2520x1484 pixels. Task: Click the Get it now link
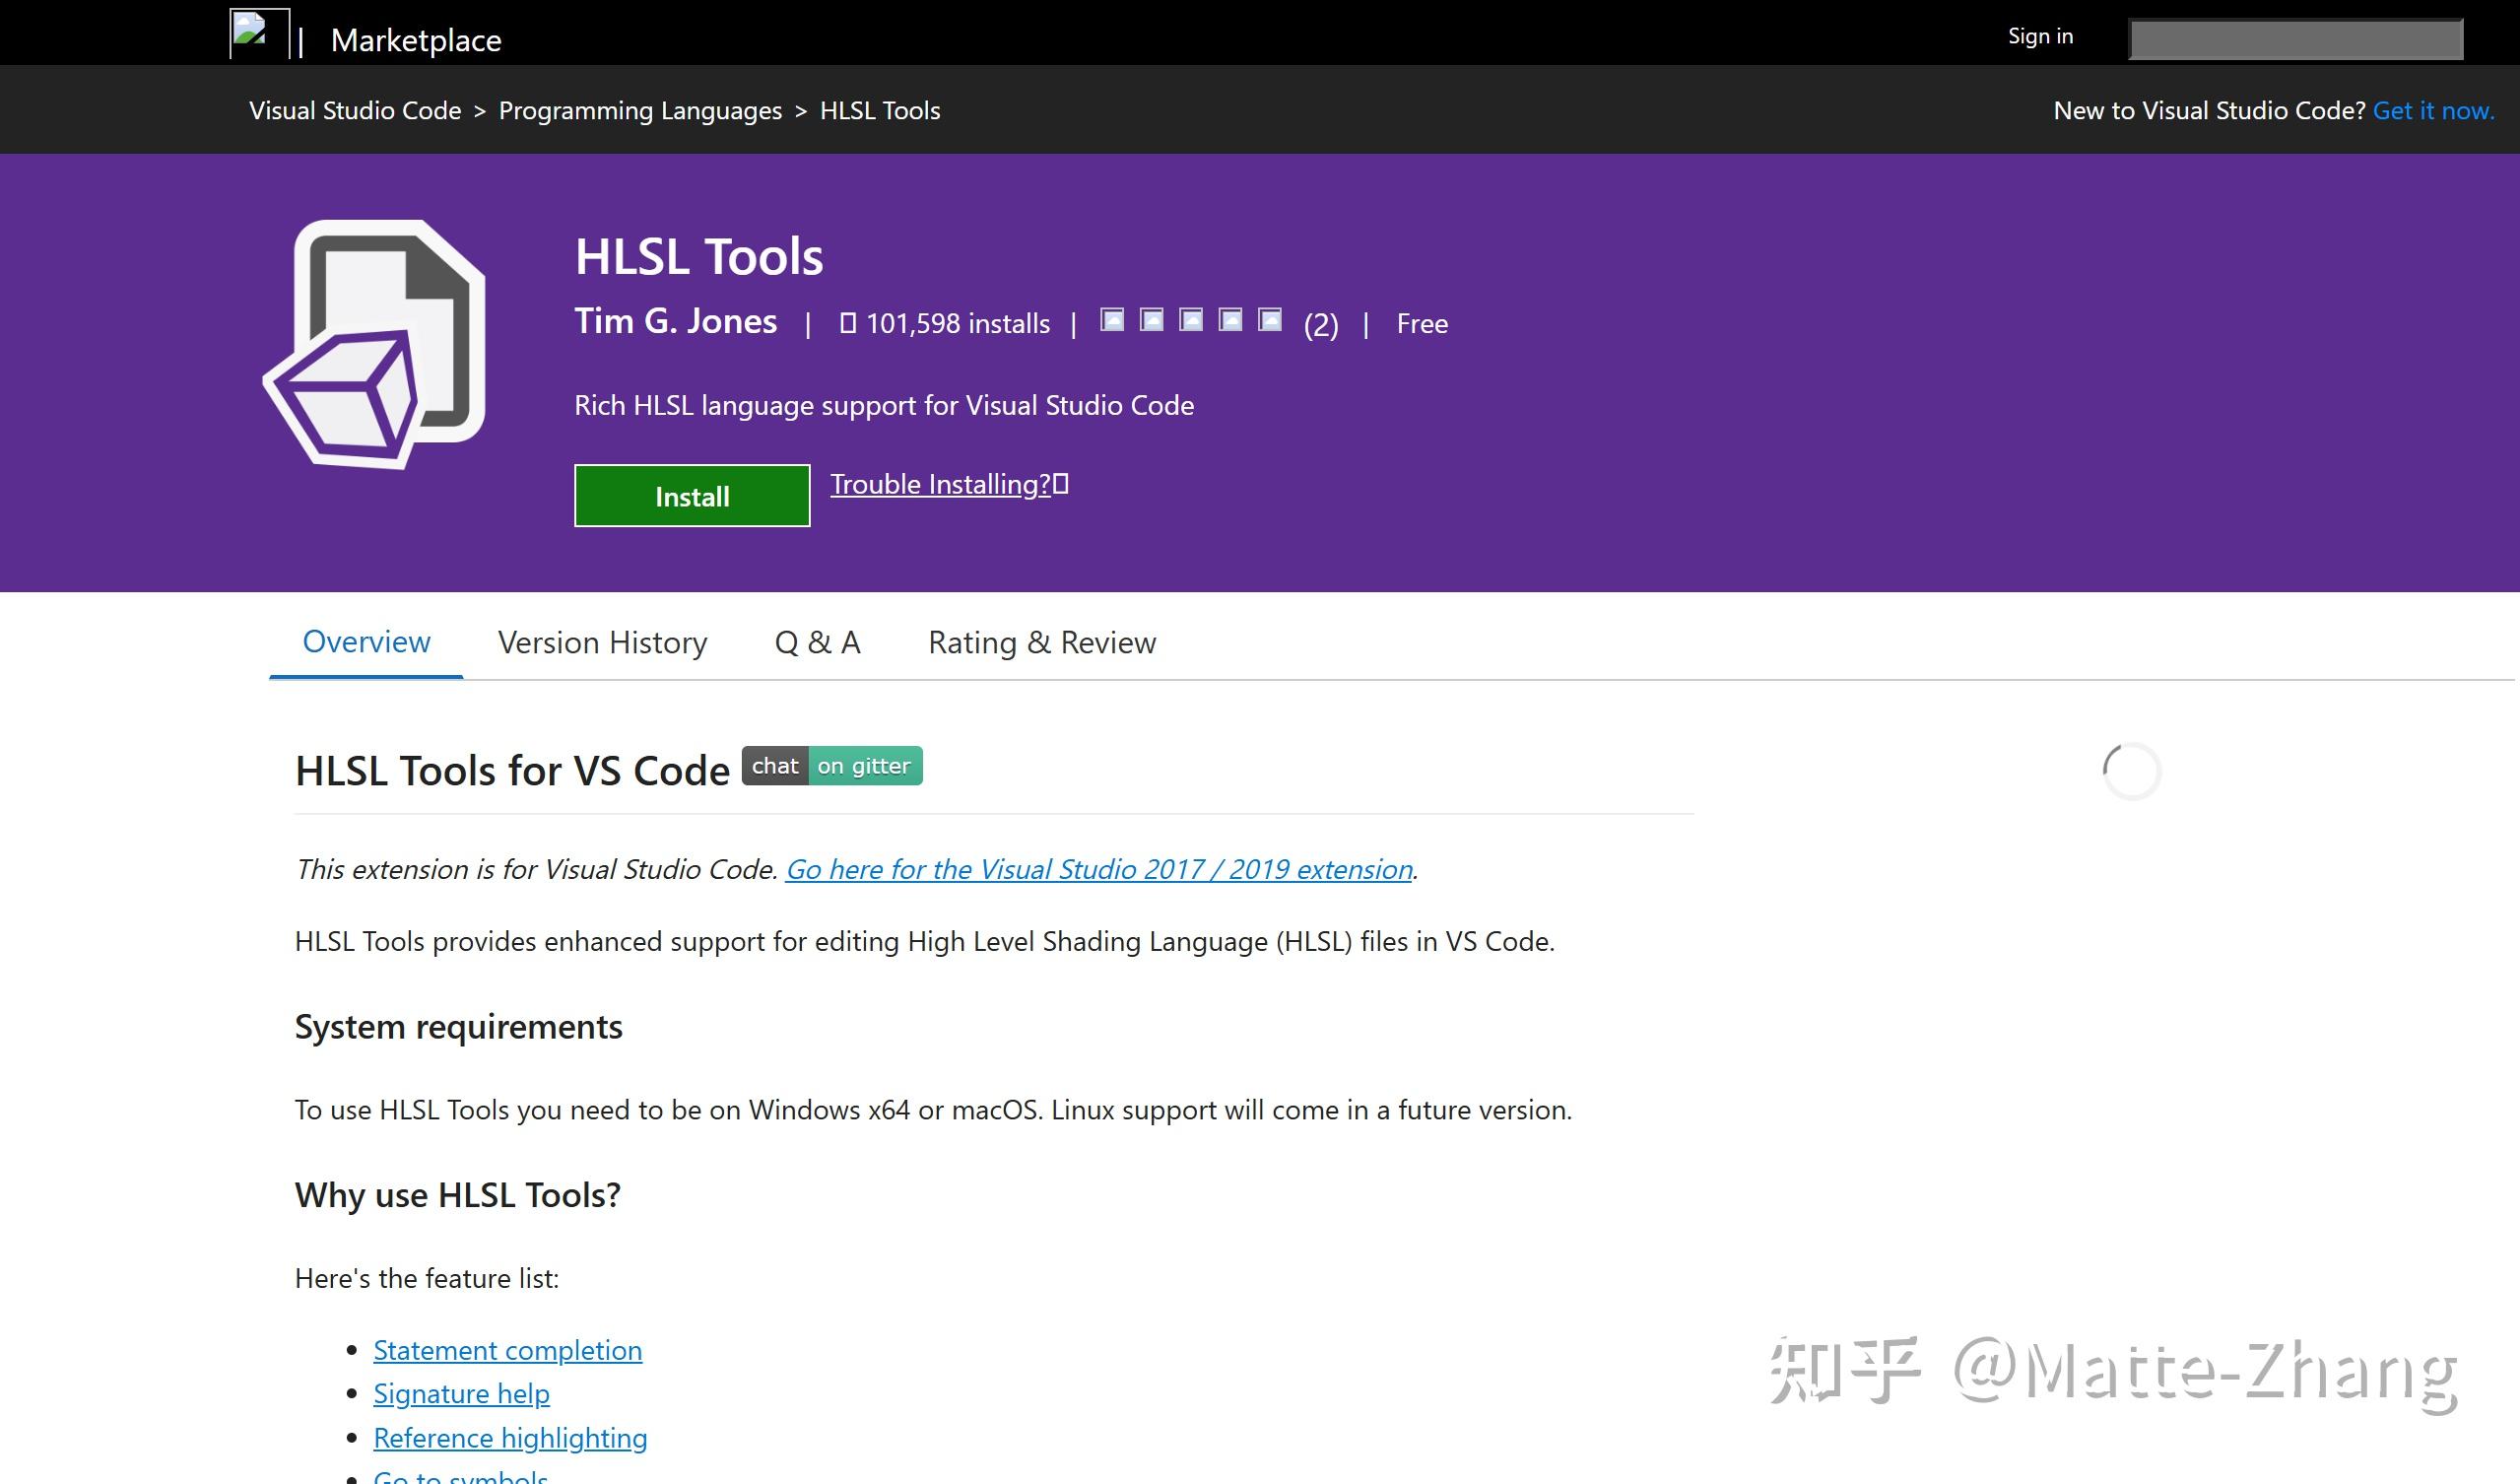point(2433,111)
